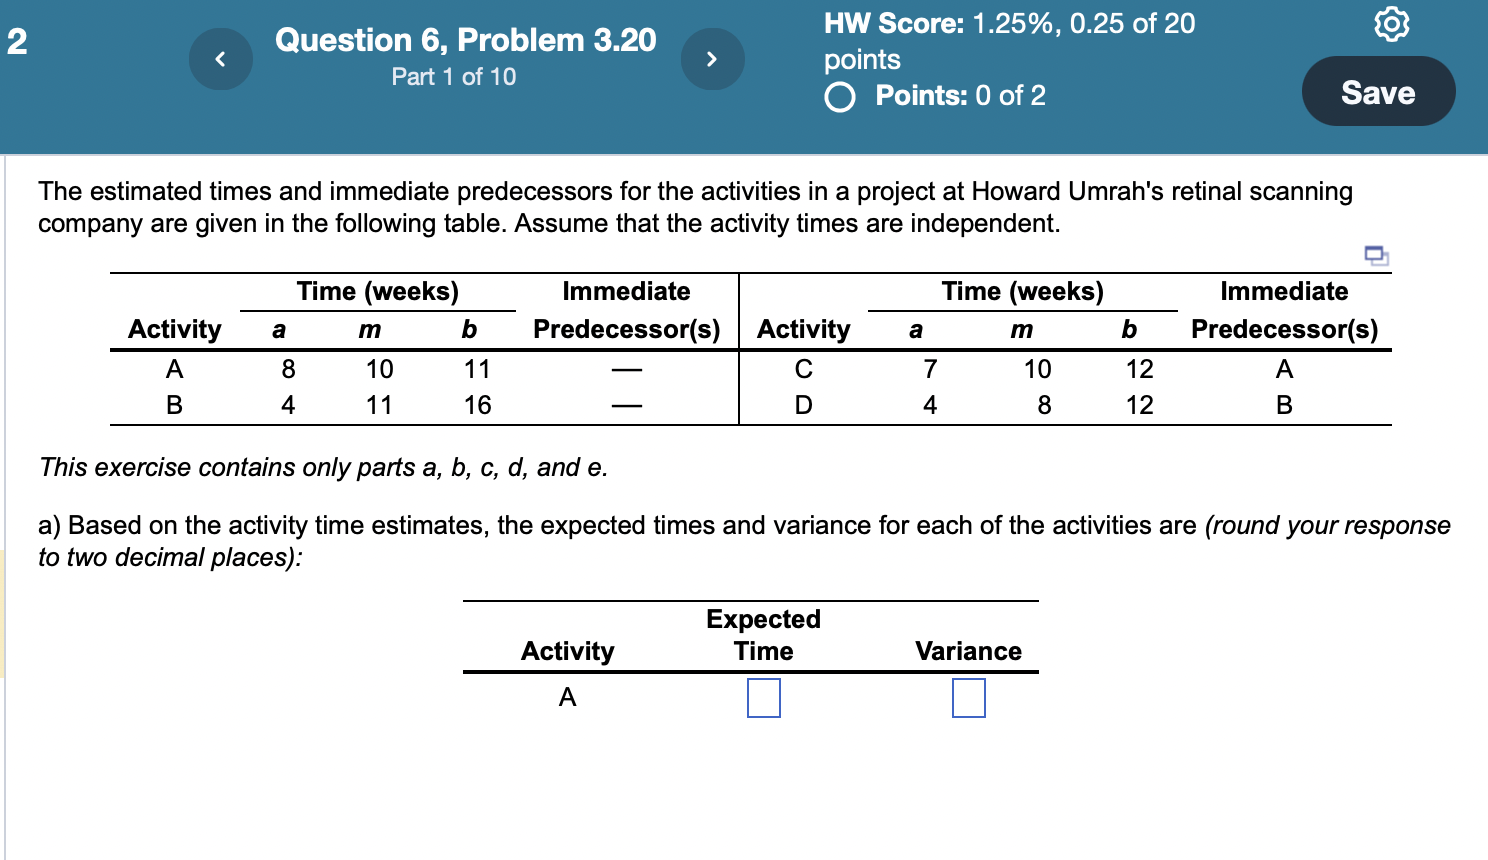
Task: Expand the question header's forward chevron
Action: pyautogui.click(x=713, y=59)
